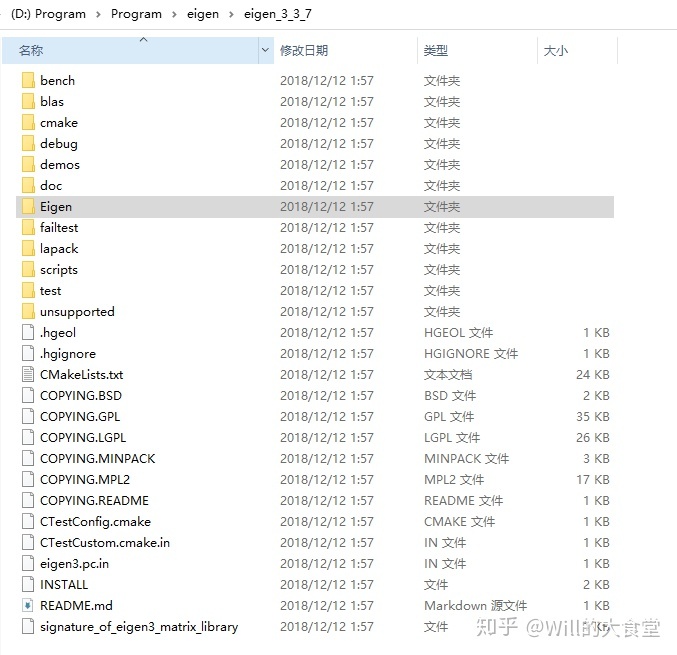Click the eigen_3_3_7 breadcrumb segment
Viewport: 677px width, 655px height.
click(x=278, y=14)
